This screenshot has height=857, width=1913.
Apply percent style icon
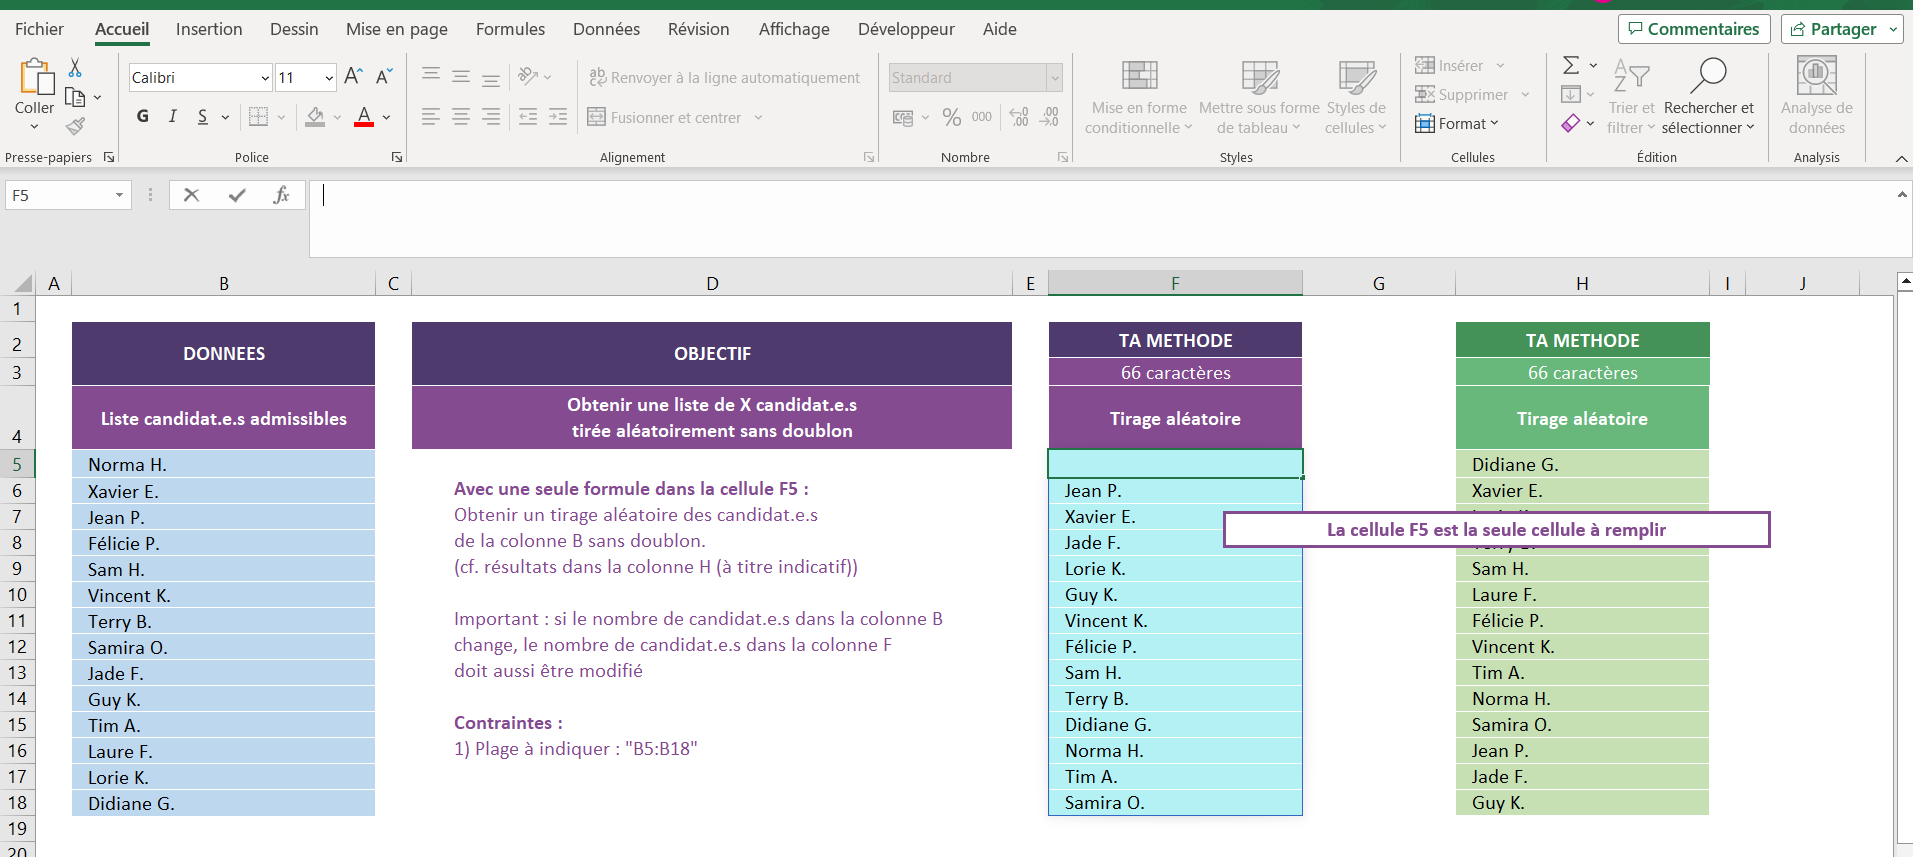coord(952,118)
